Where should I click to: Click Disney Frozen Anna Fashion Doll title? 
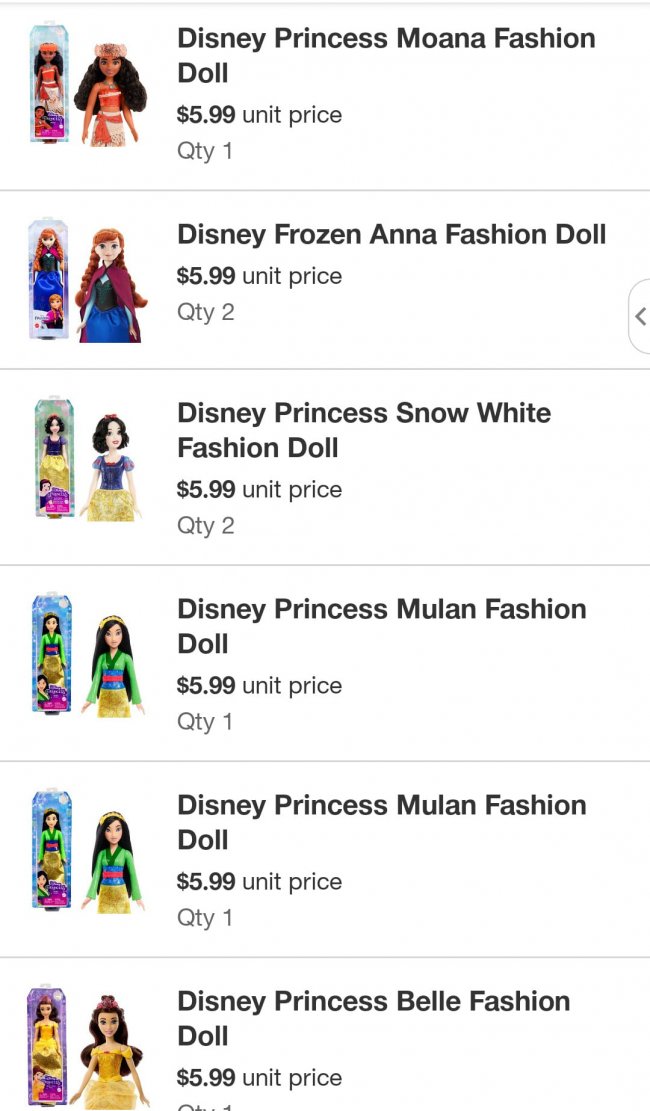click(x=391, y=234)
